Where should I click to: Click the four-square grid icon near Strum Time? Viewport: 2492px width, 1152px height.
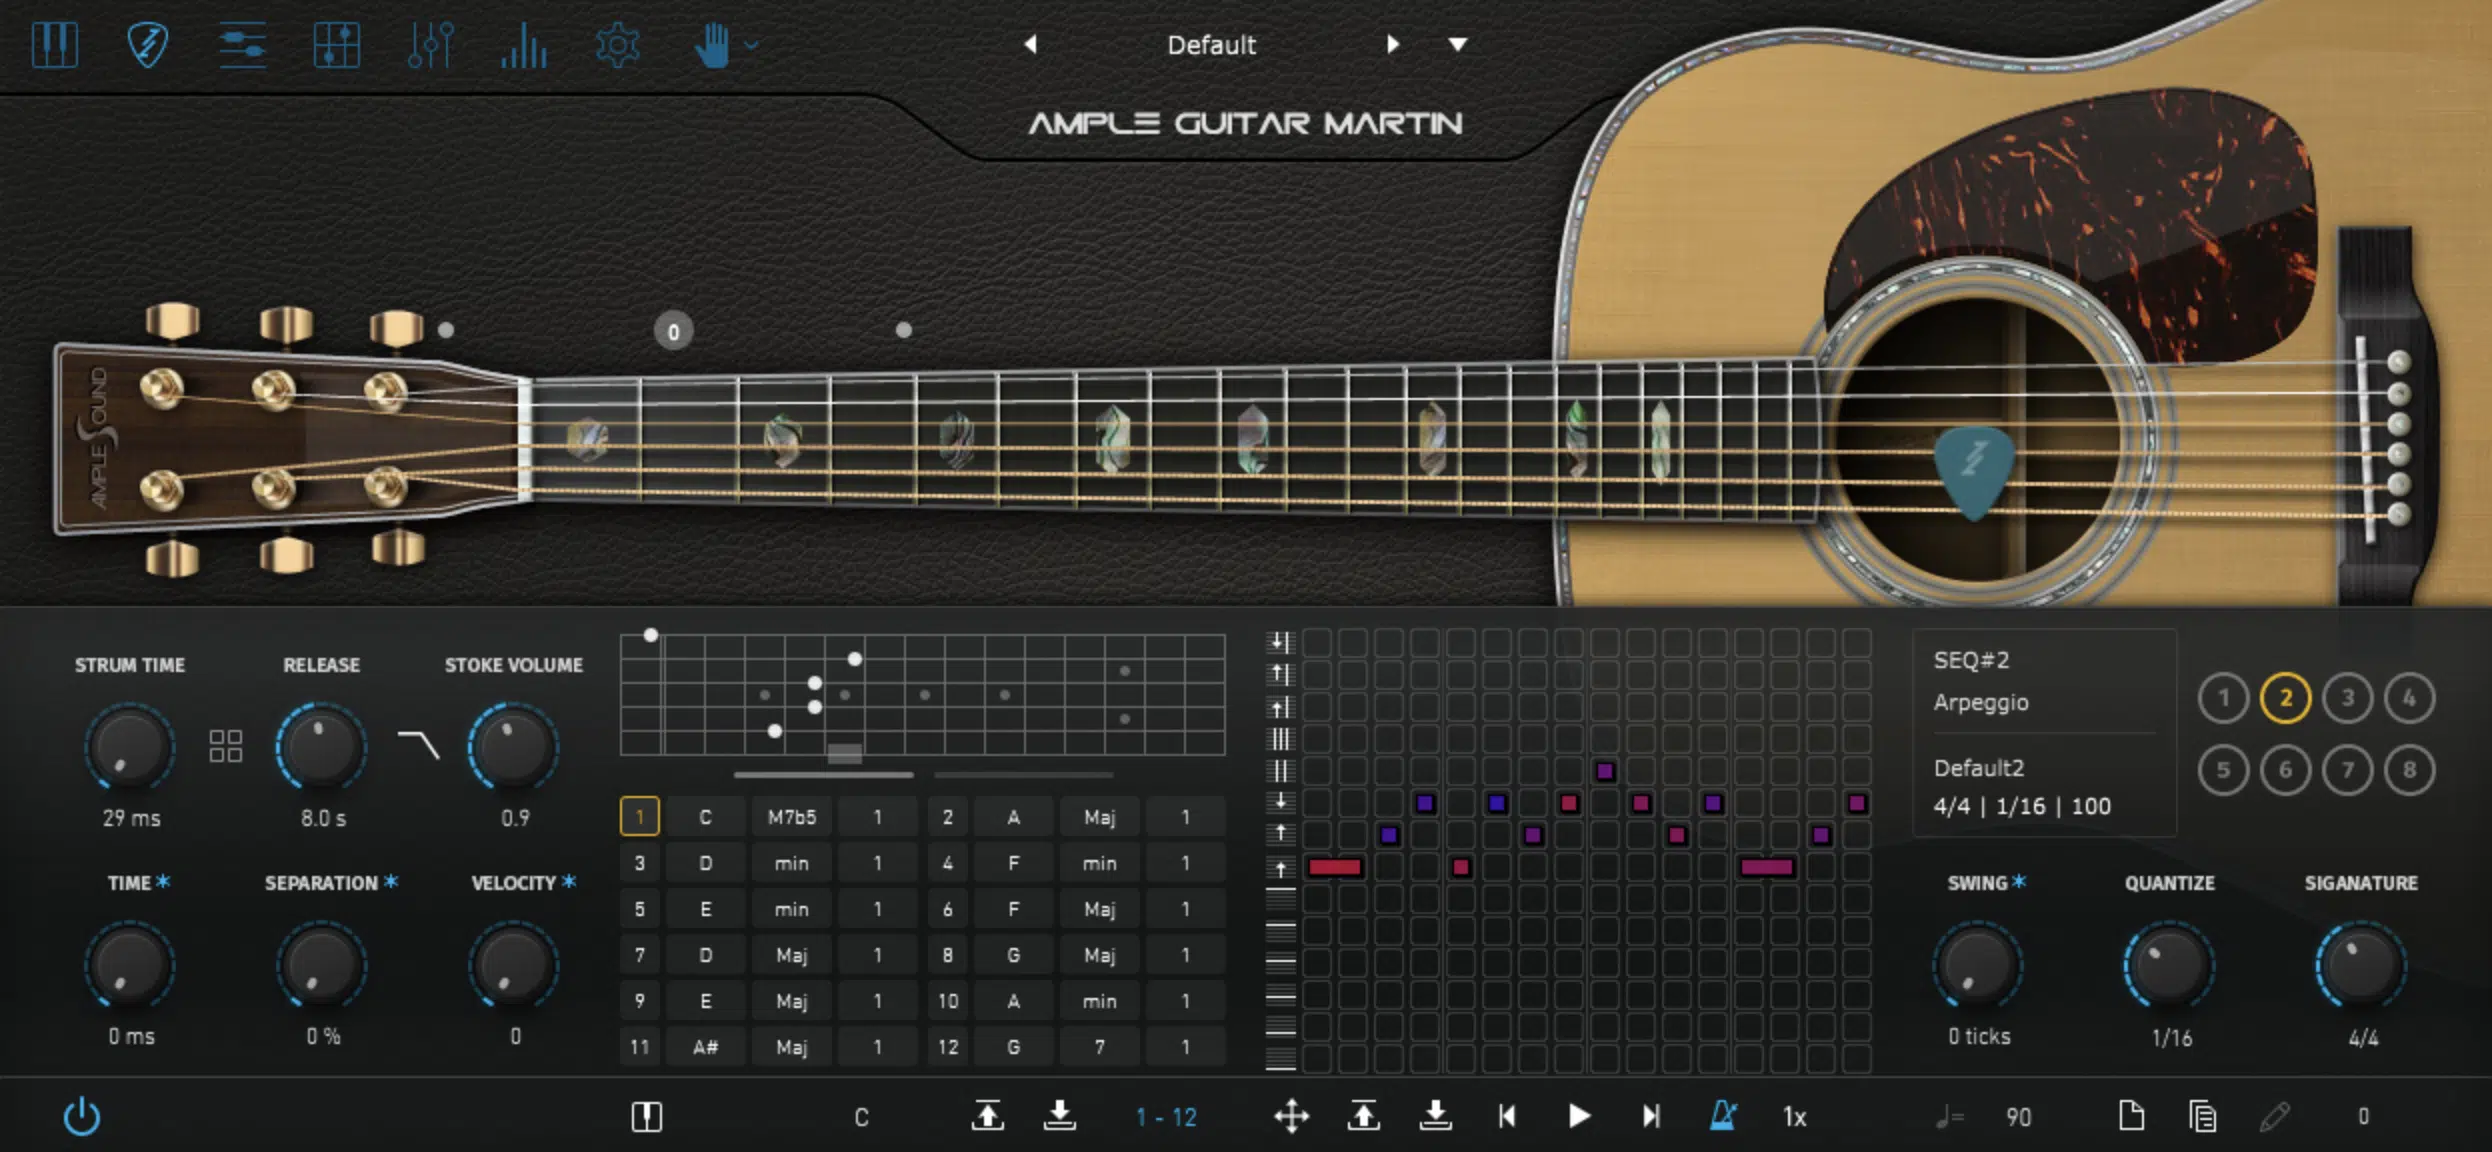pos(226,746)
